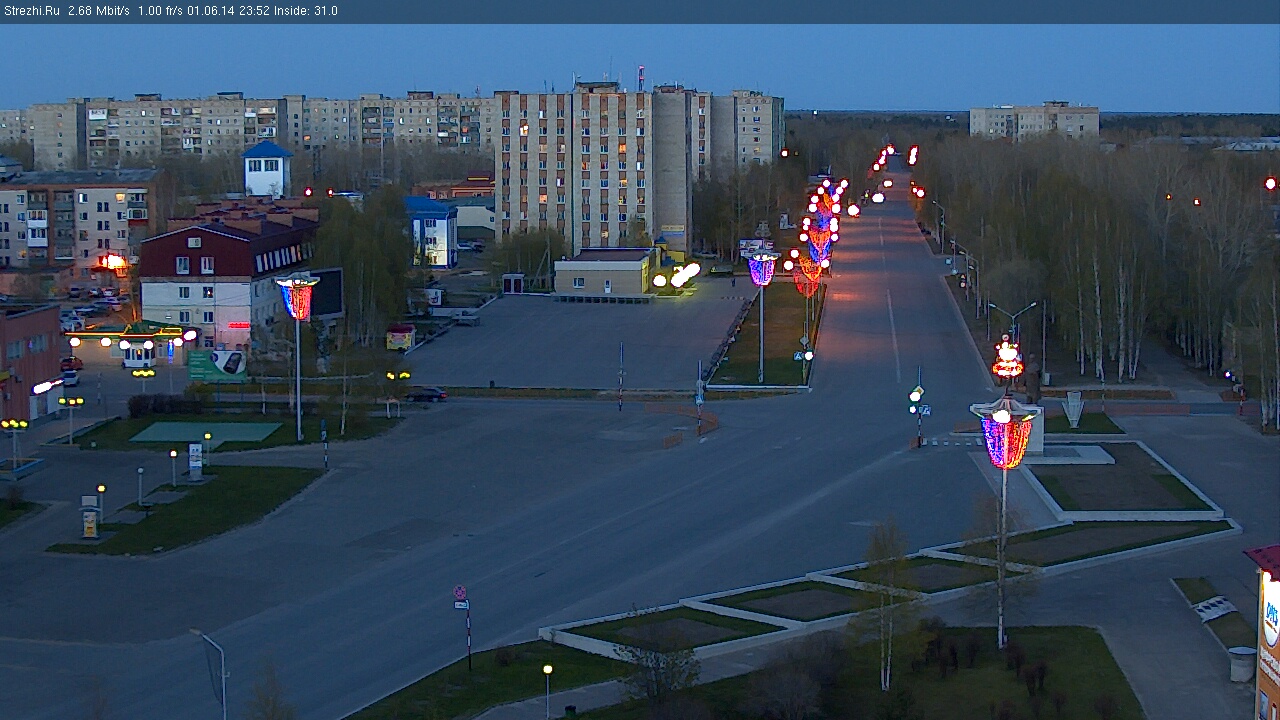Select the Inside: 31.0 temperature reading
The width and height of the screenshot is (1280, 720).
tap(305, 11)
